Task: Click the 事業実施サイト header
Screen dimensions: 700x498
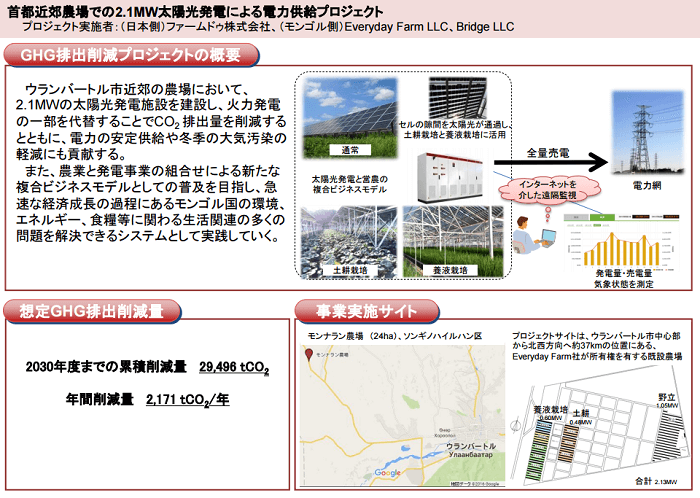Action: pyautogui.click(x=367, y=311)
